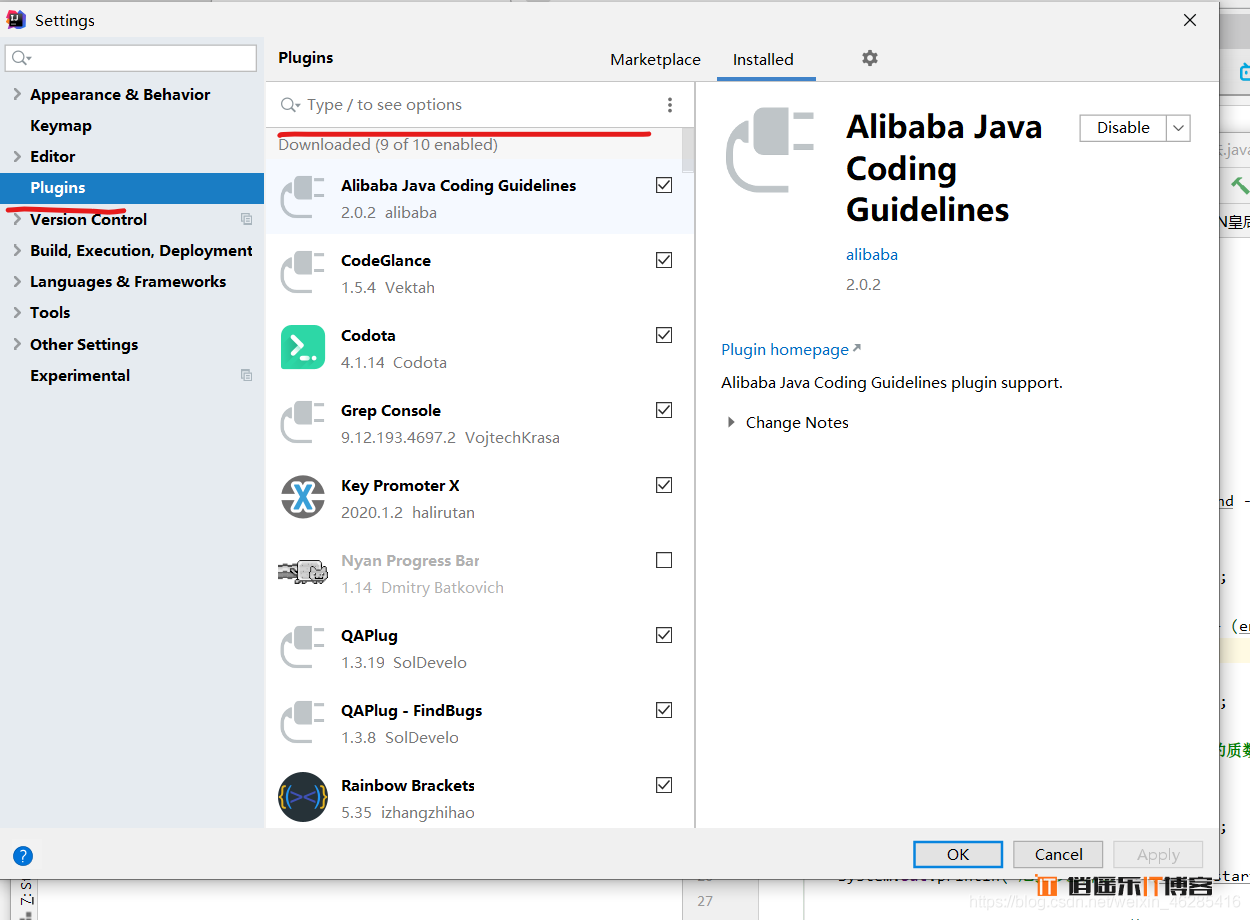Expand the Tools settings node

[x=17, y=312]
